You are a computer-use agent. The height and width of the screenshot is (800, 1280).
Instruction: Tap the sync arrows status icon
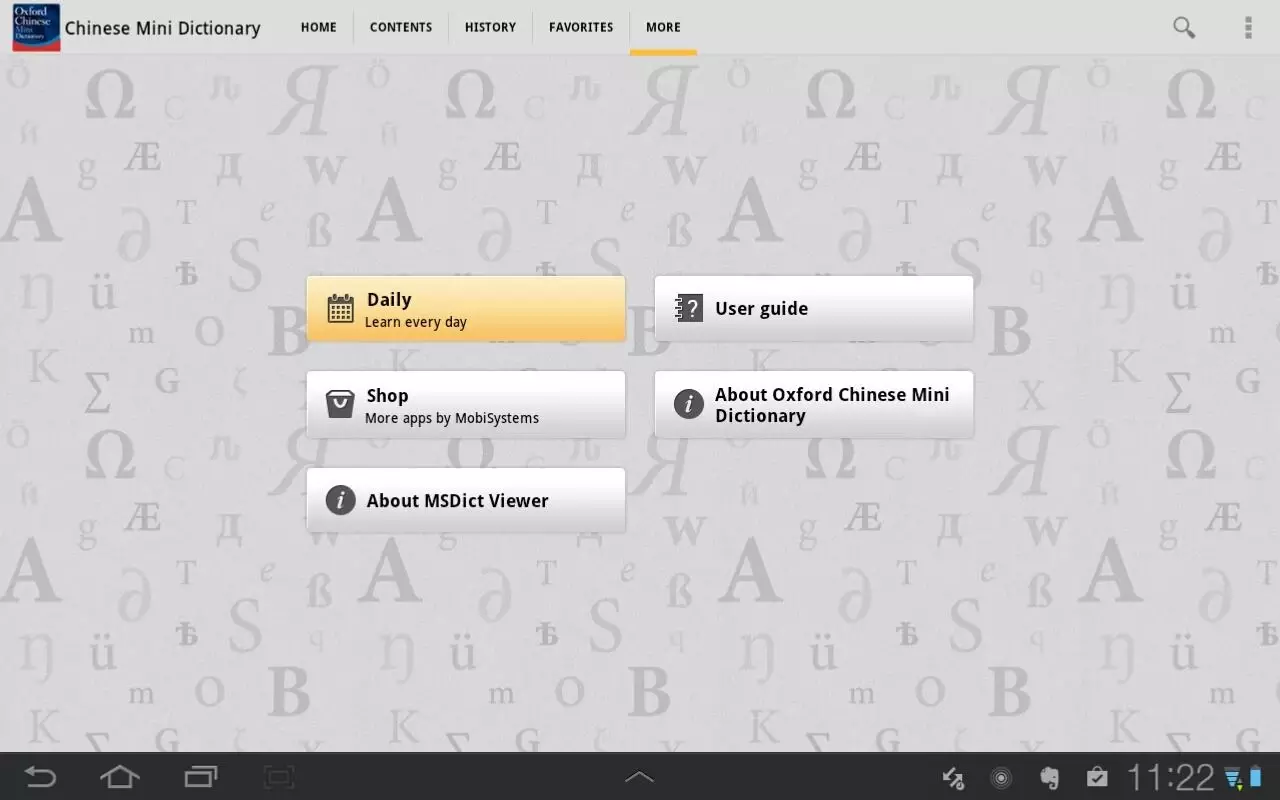point(953,778)
